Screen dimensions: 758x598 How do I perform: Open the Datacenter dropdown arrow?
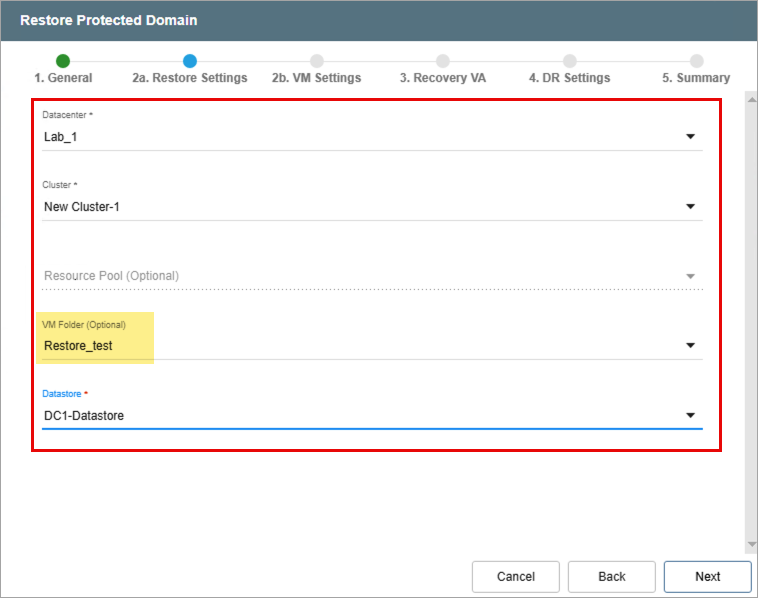click(x=690, y=137)
